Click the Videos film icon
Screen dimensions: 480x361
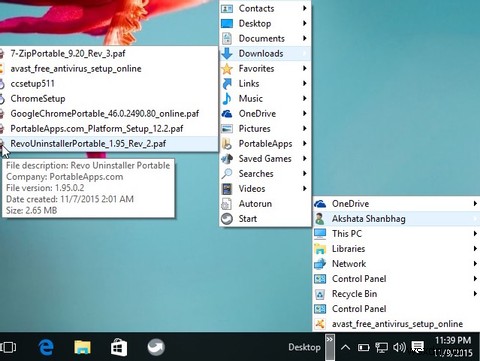(x=227, y=189)
